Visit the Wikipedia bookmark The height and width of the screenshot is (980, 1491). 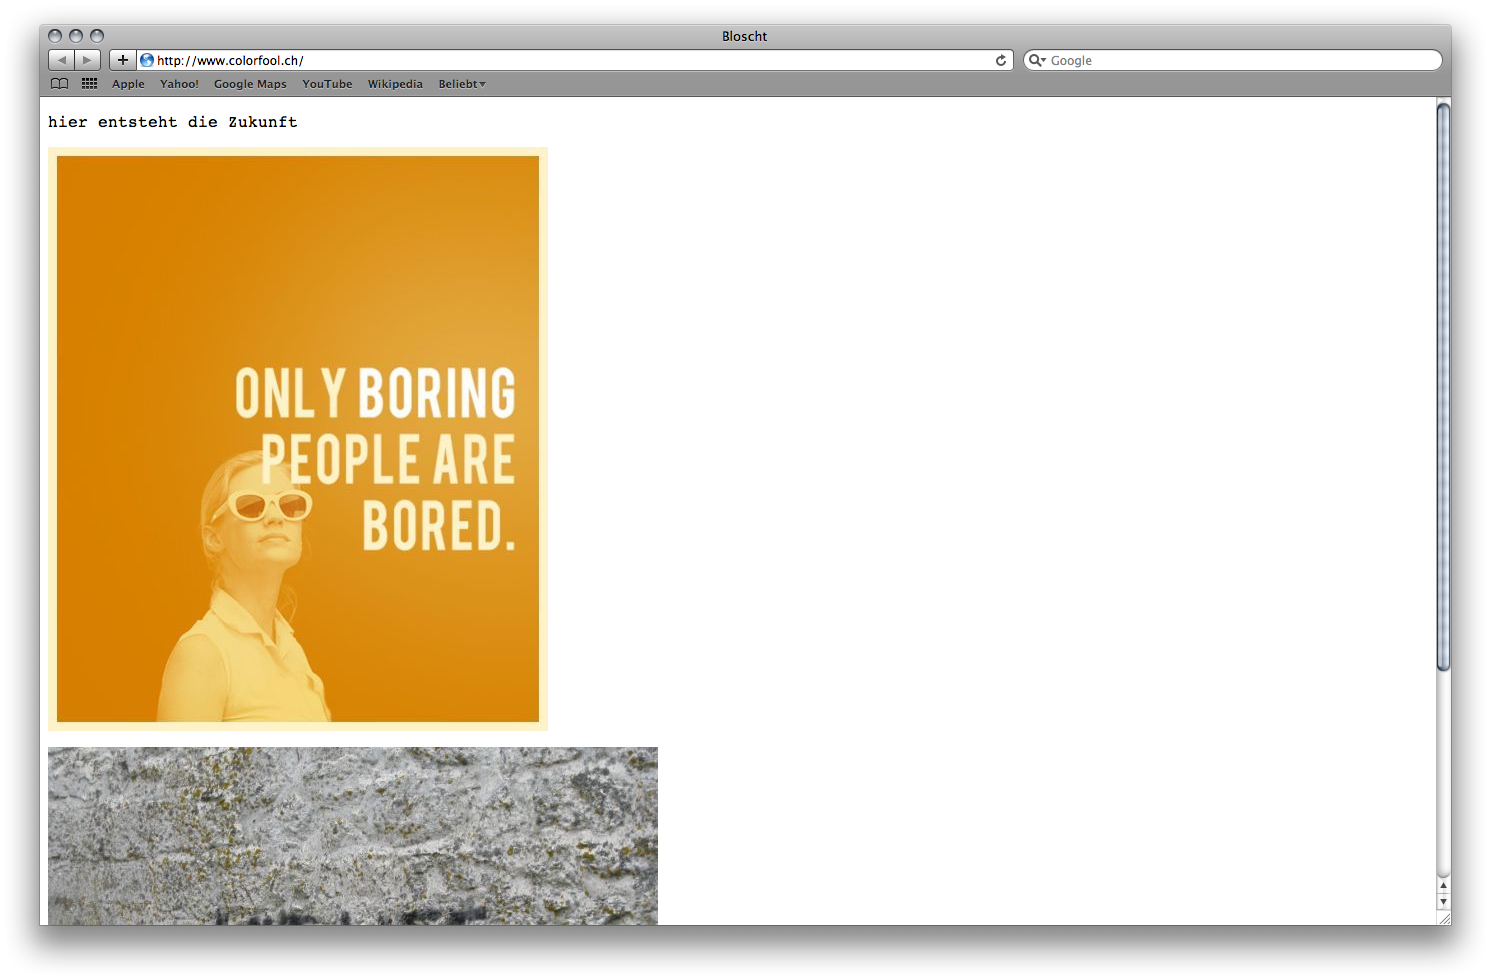[395, 84]
